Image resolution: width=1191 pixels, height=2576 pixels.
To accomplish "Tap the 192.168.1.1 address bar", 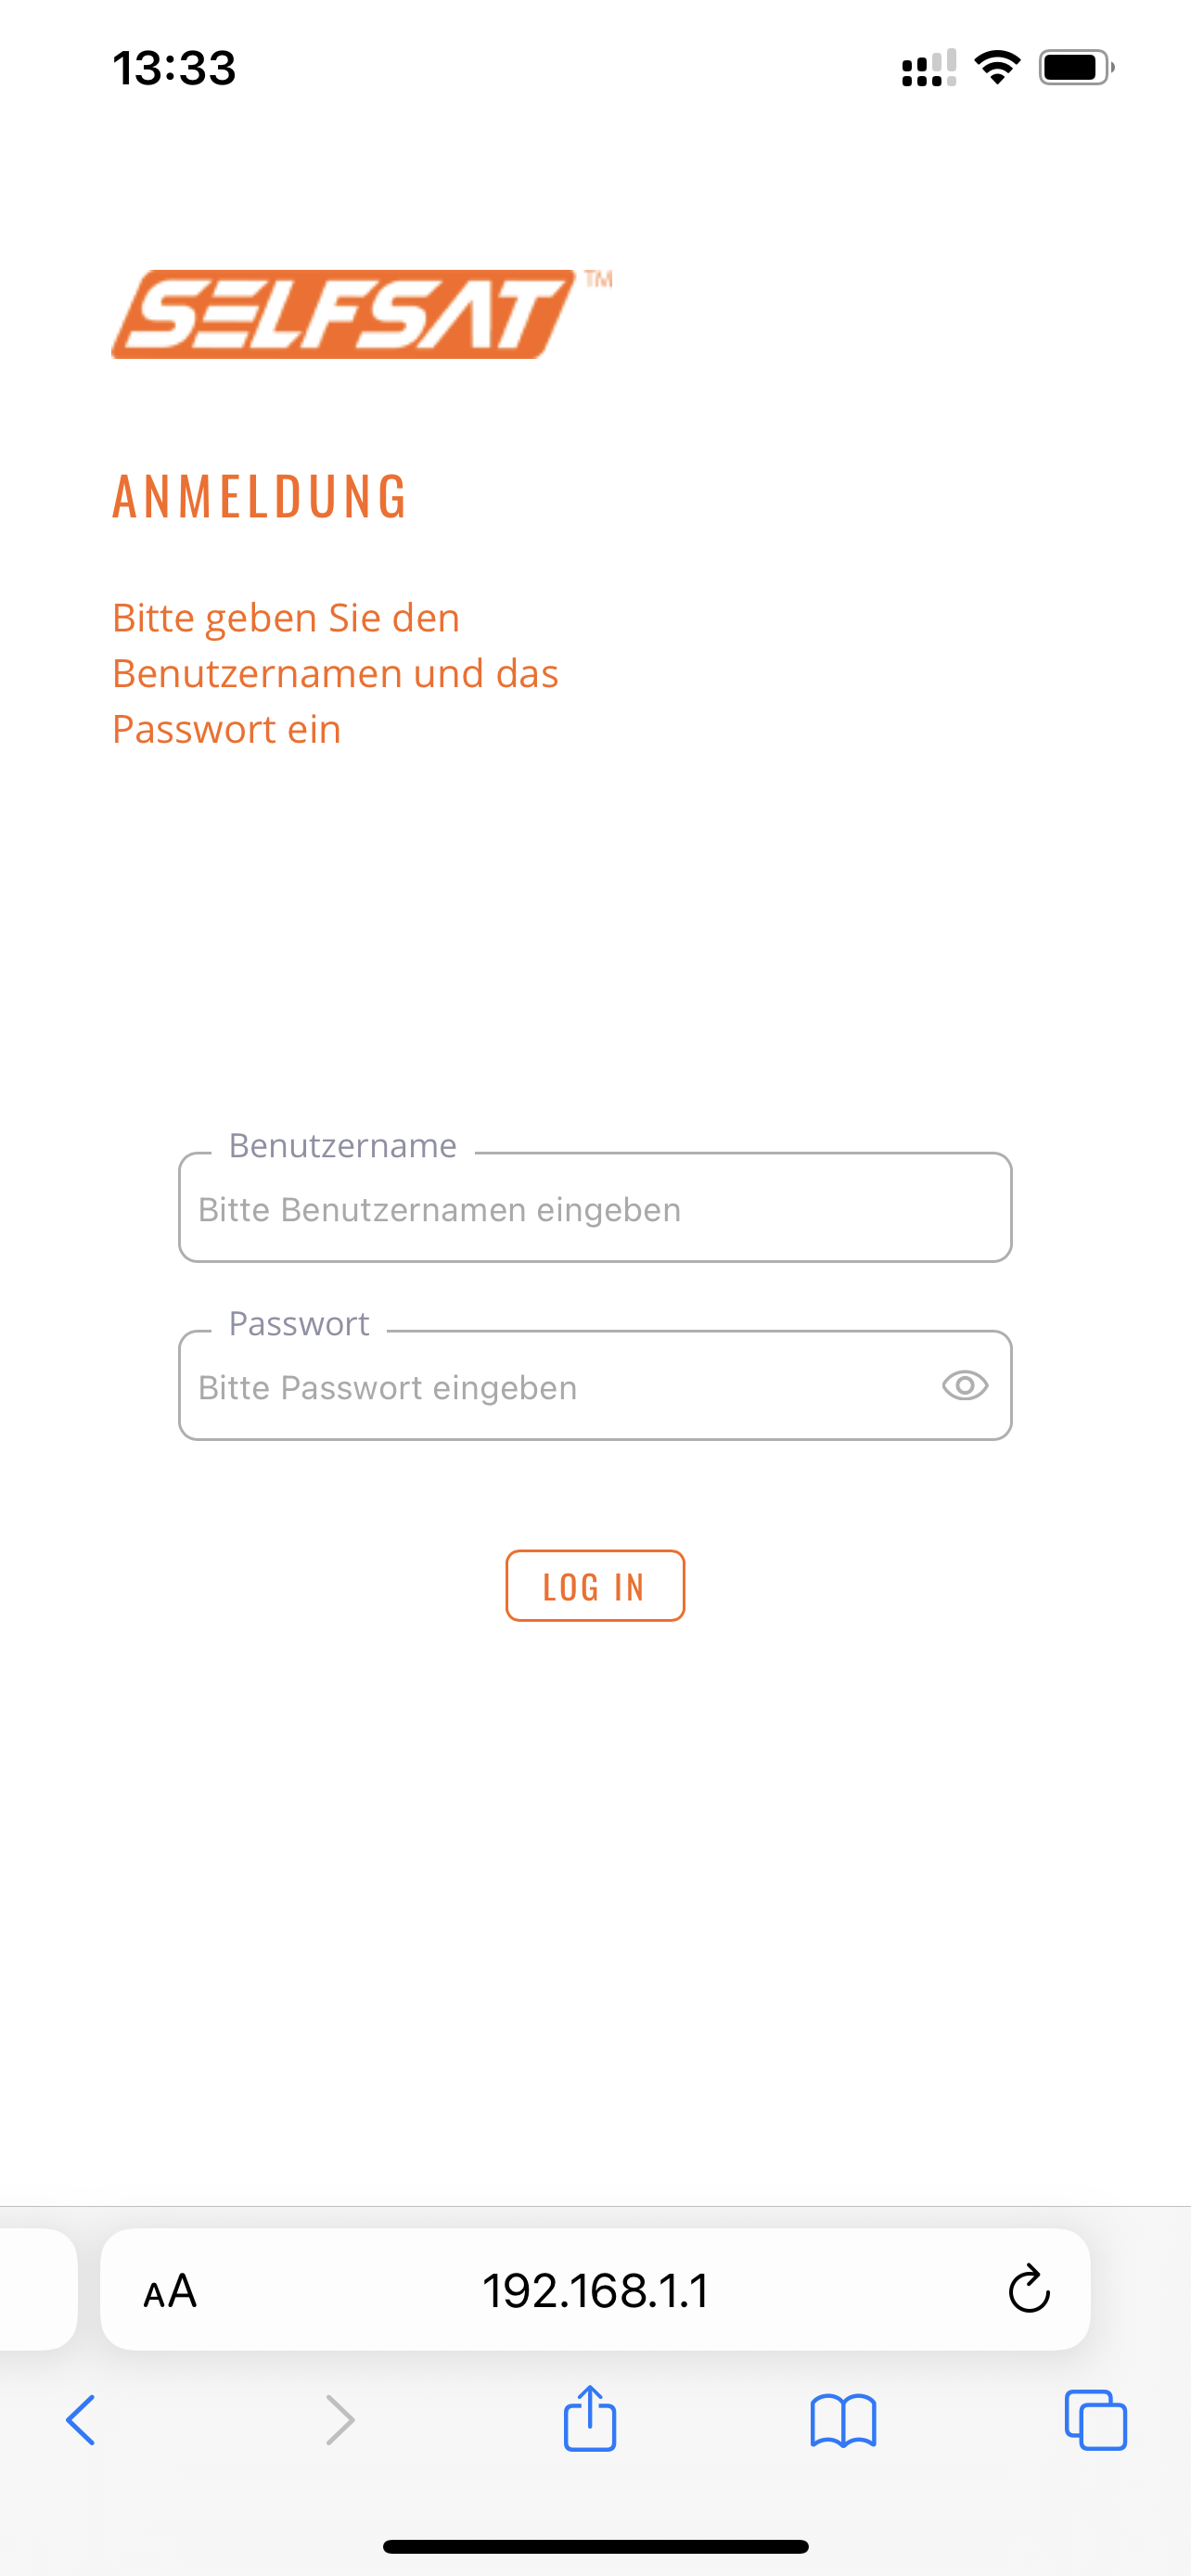I will pyautogui.click(x=595, y=2291).
